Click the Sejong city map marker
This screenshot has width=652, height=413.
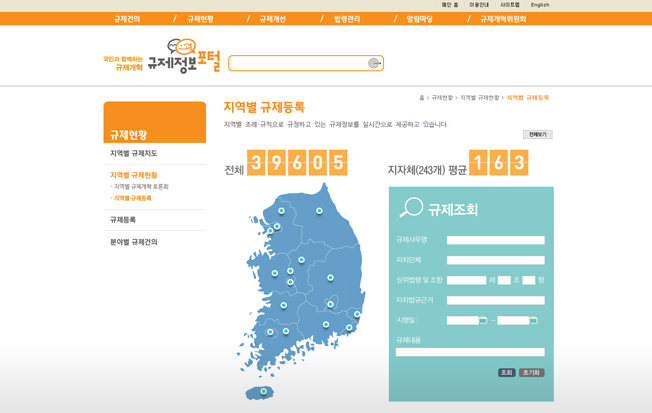coord(290,271)
